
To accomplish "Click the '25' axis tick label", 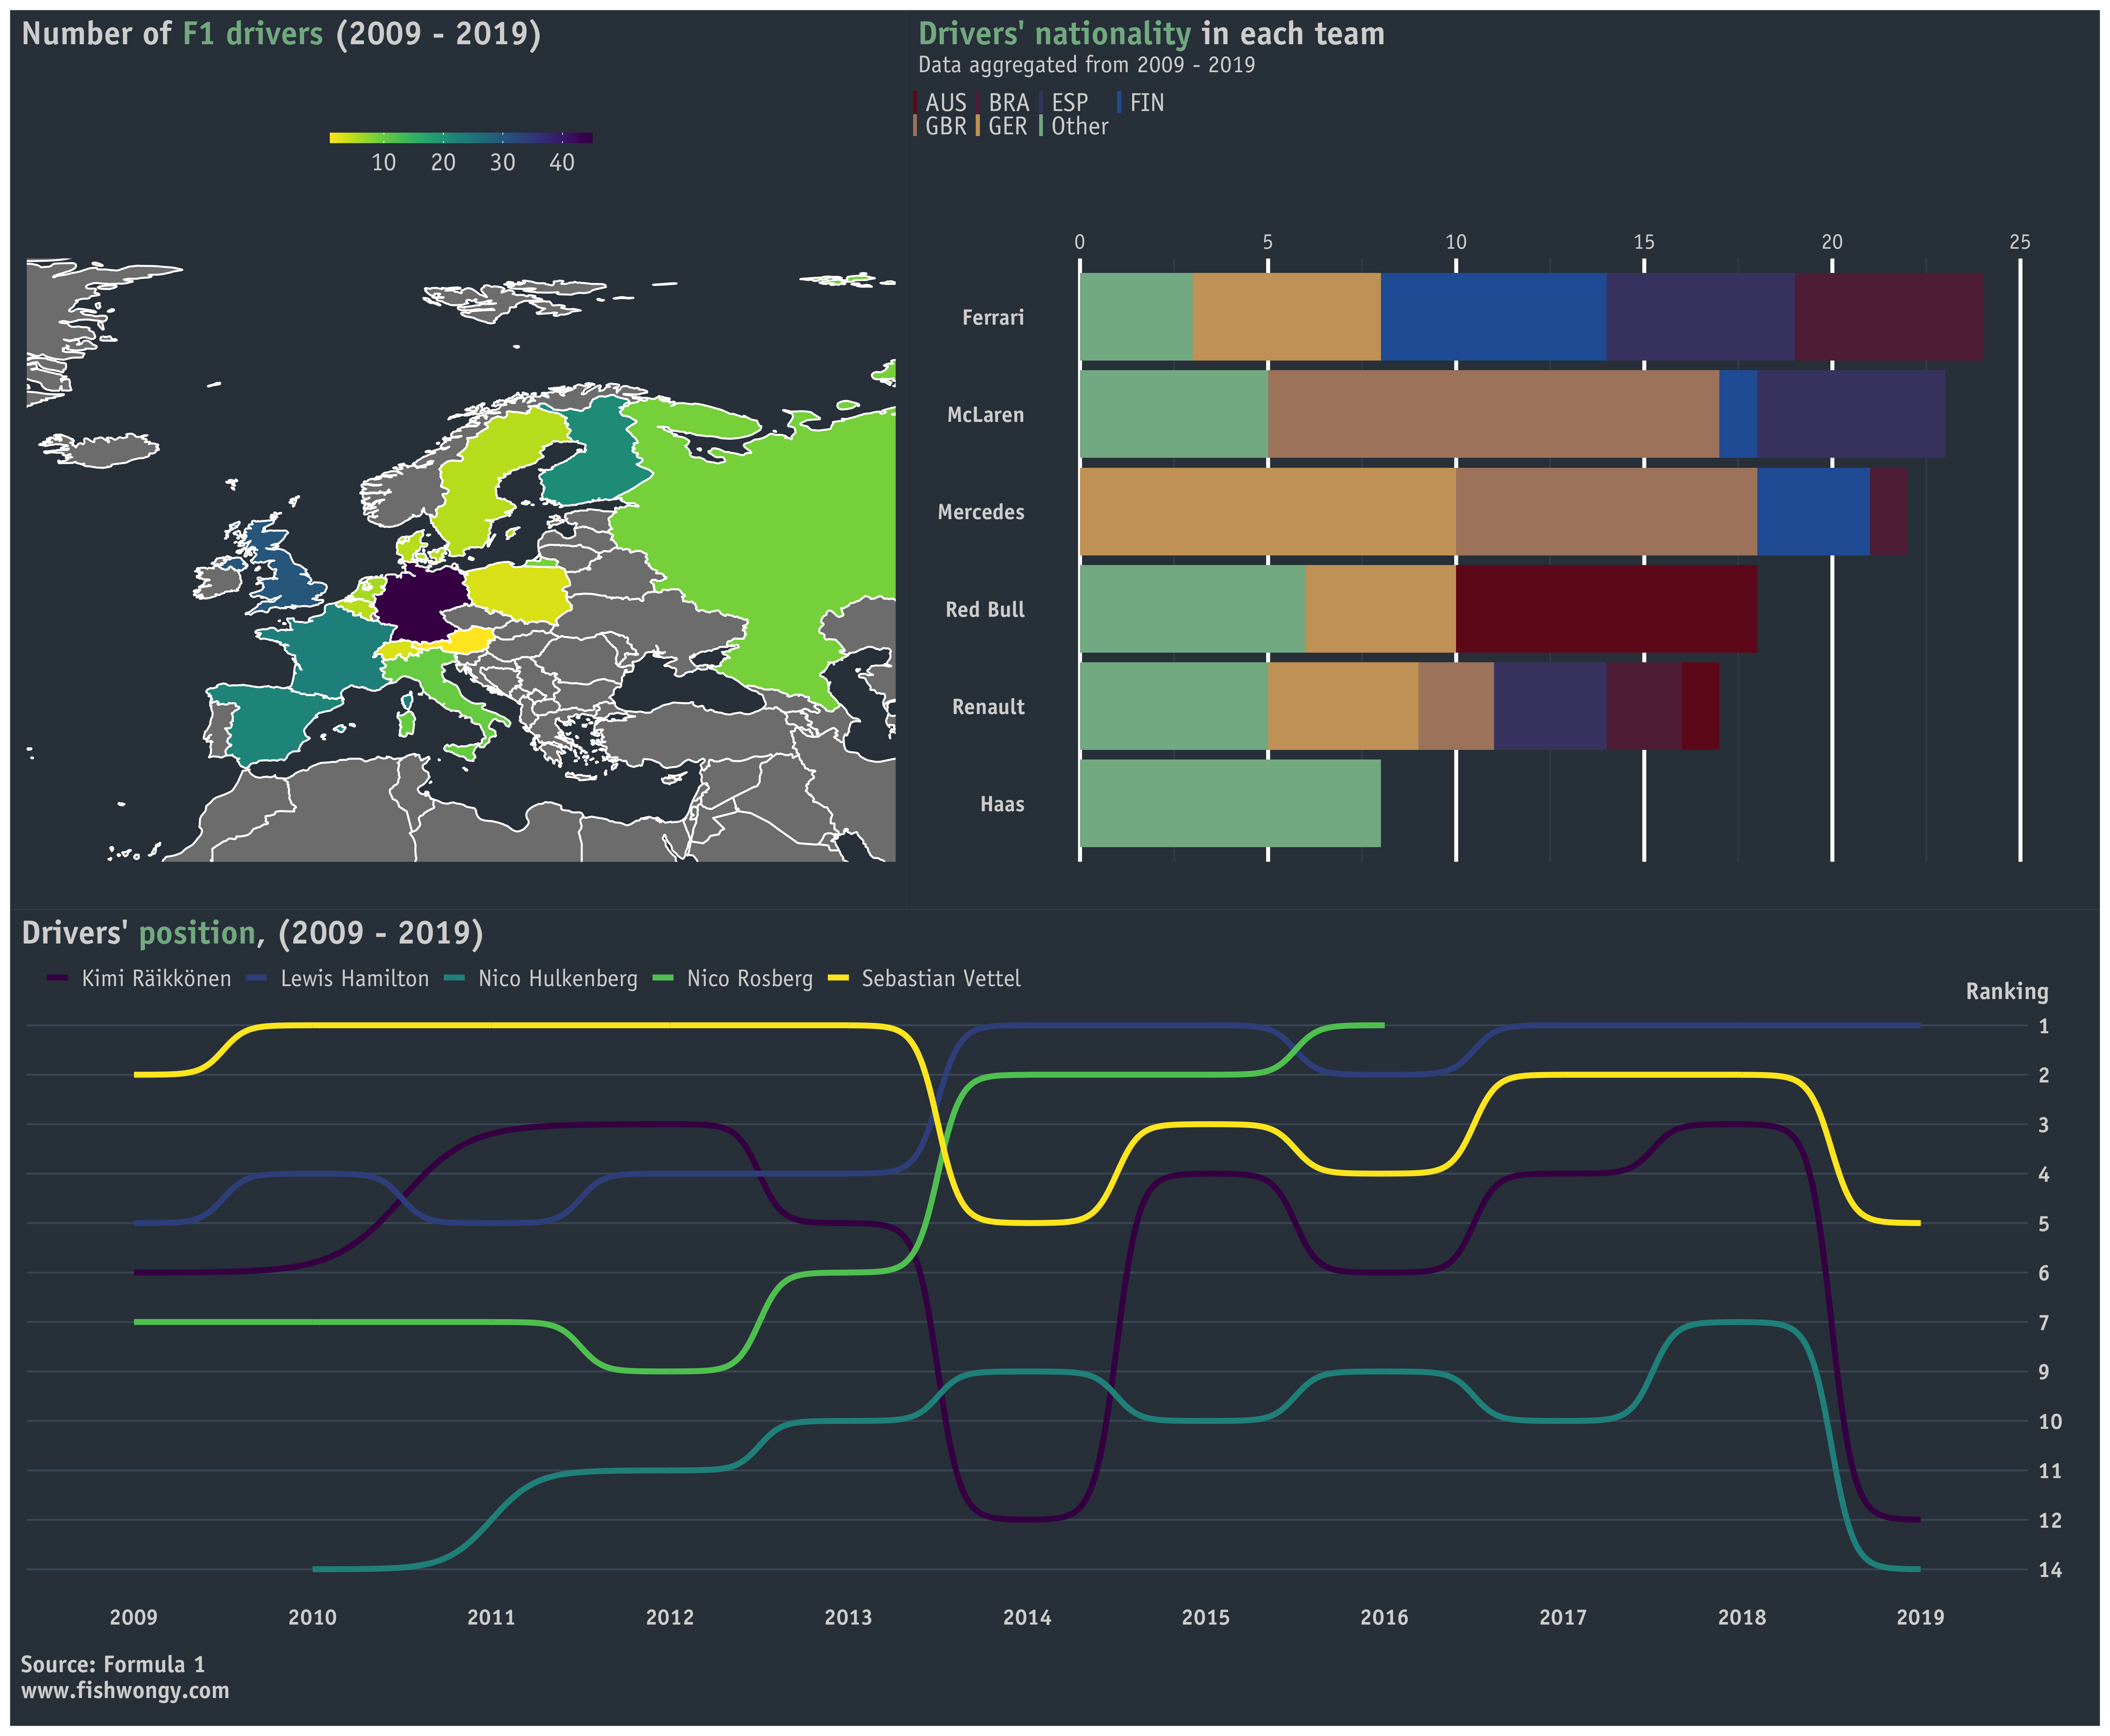I will click(2020, 242).
